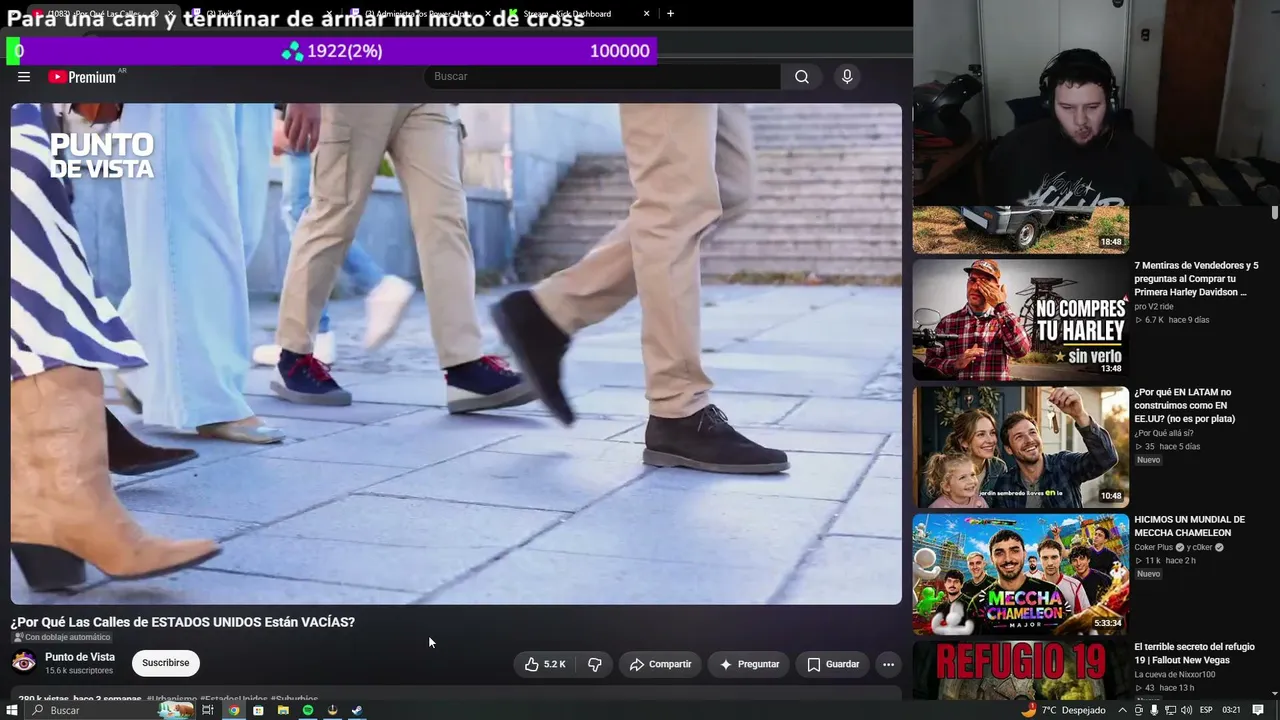Click the #EstadosUnidos hashtag link
The width and height of the screenshot is (1280, 720).
point(233,699)
